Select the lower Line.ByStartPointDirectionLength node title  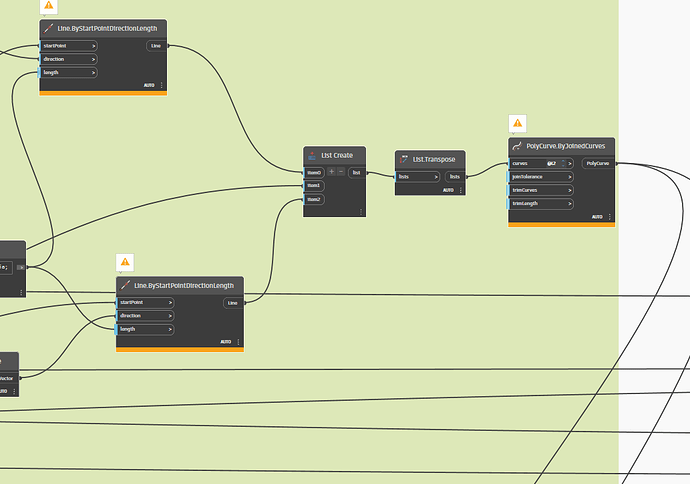pos(184,286)
